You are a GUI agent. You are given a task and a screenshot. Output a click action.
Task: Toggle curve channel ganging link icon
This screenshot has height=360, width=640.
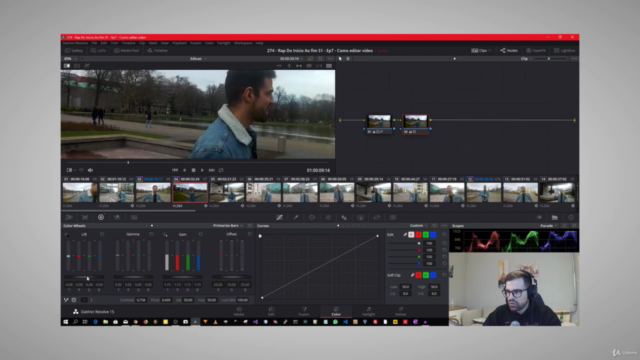[405, 235]
